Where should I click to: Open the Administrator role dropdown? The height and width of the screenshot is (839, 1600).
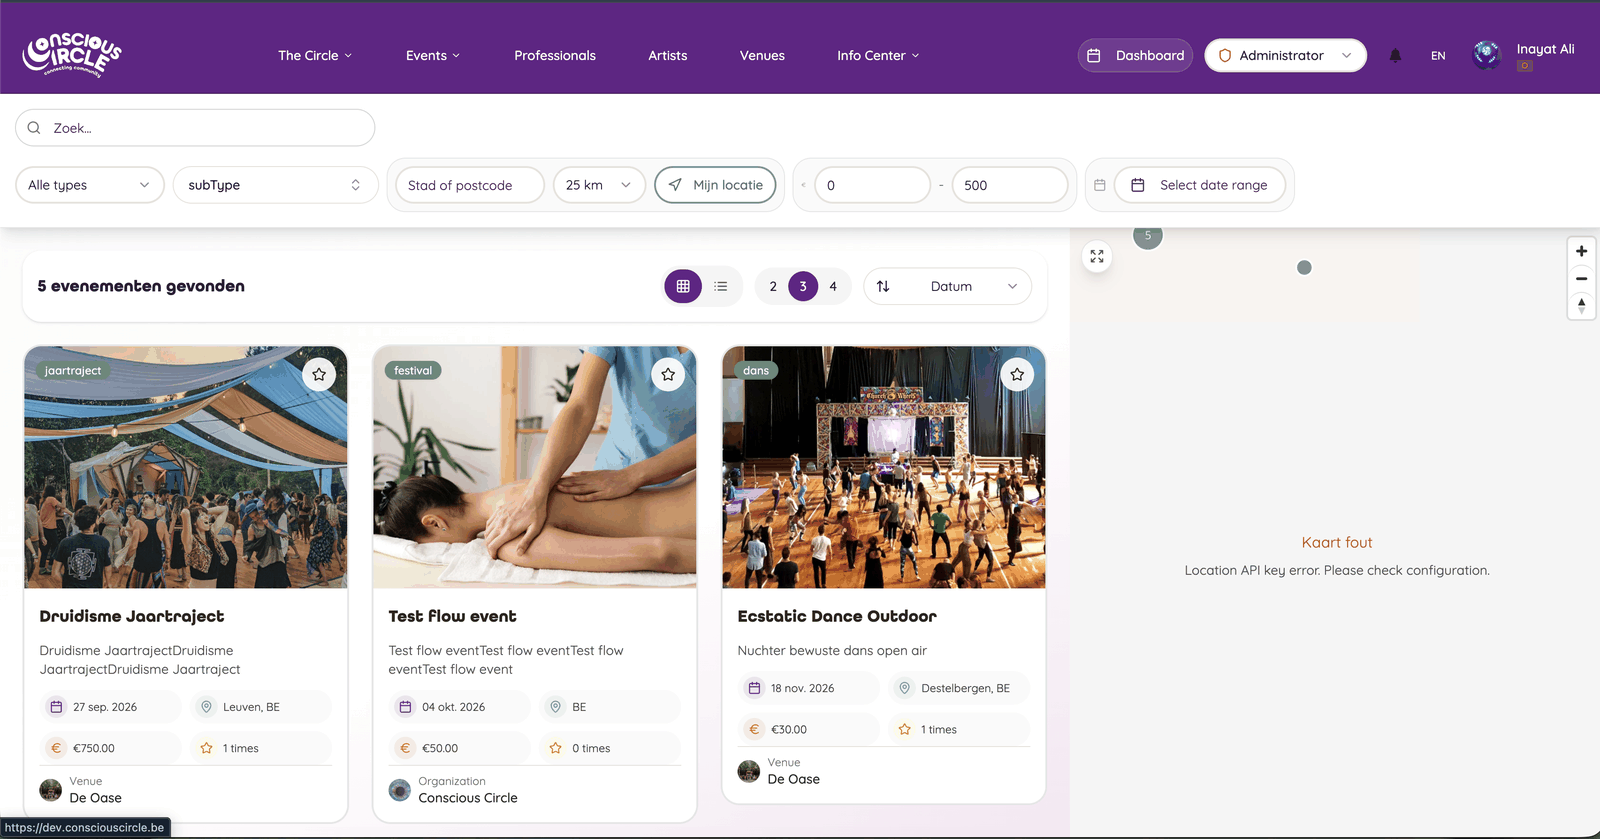[x=1285, y=56]
